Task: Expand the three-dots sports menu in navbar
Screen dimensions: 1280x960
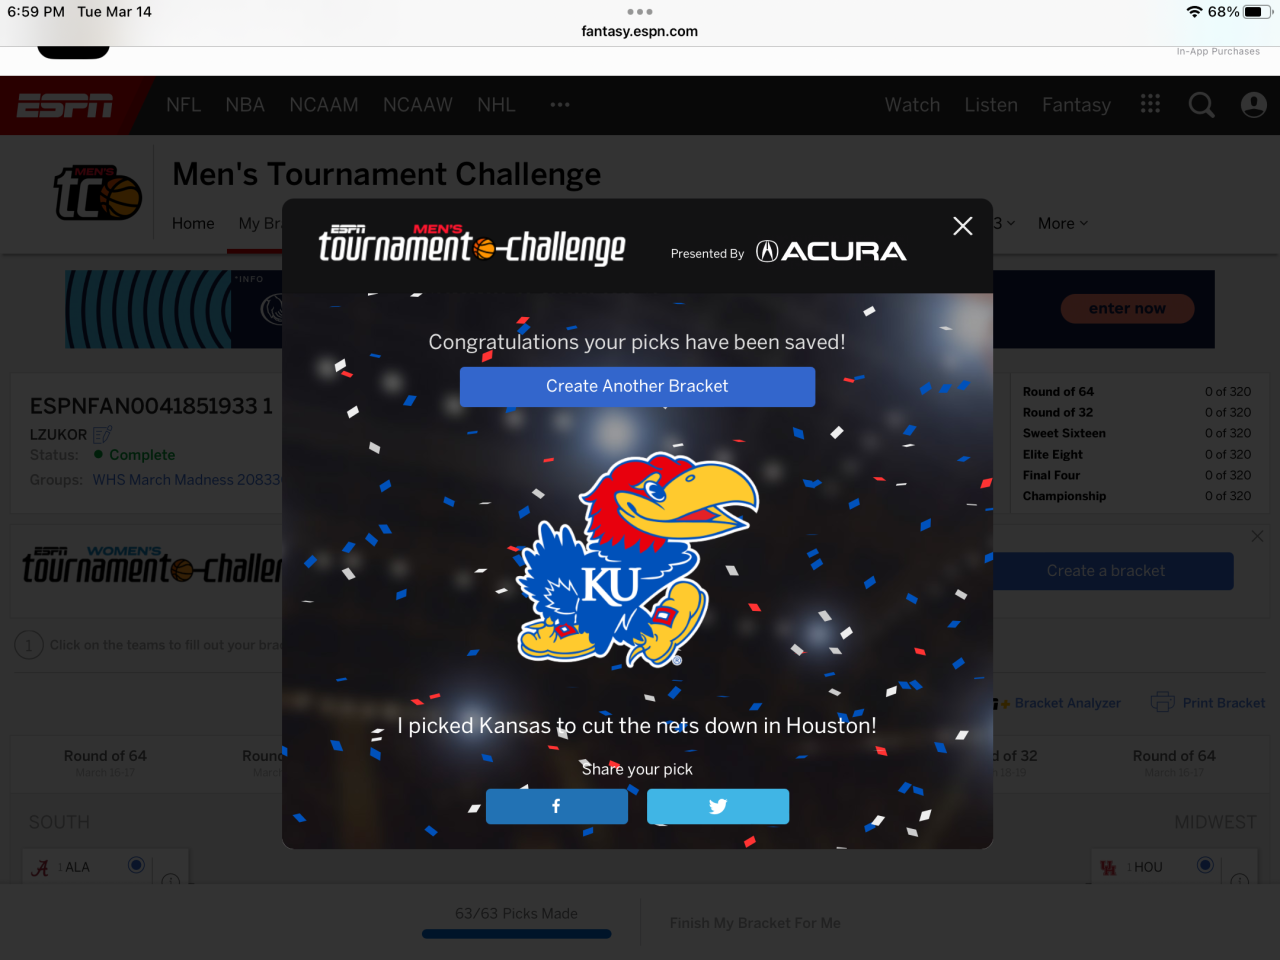Action: pos(560,105)
